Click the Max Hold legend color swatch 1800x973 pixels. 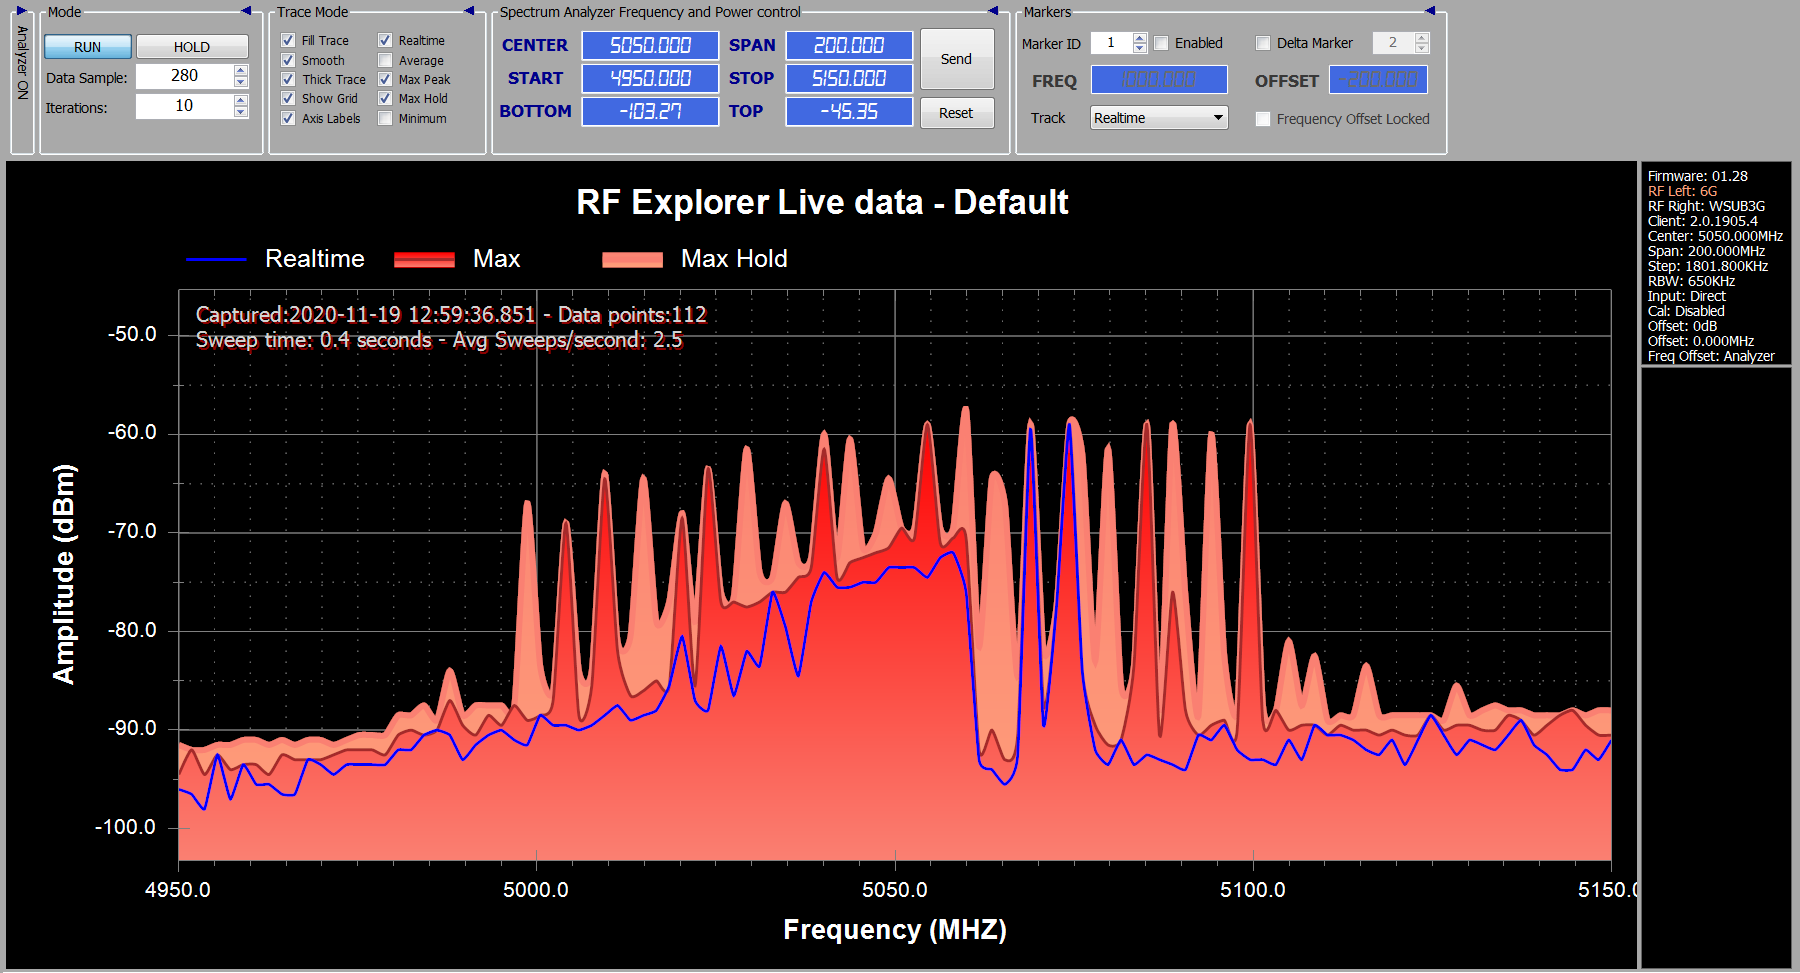[x=632, y=260]
